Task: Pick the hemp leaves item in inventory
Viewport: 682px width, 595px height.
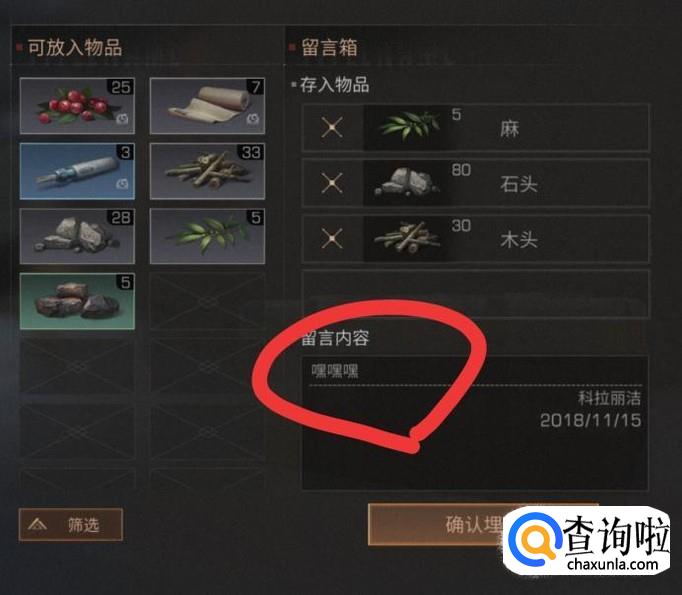Action: 207,236
